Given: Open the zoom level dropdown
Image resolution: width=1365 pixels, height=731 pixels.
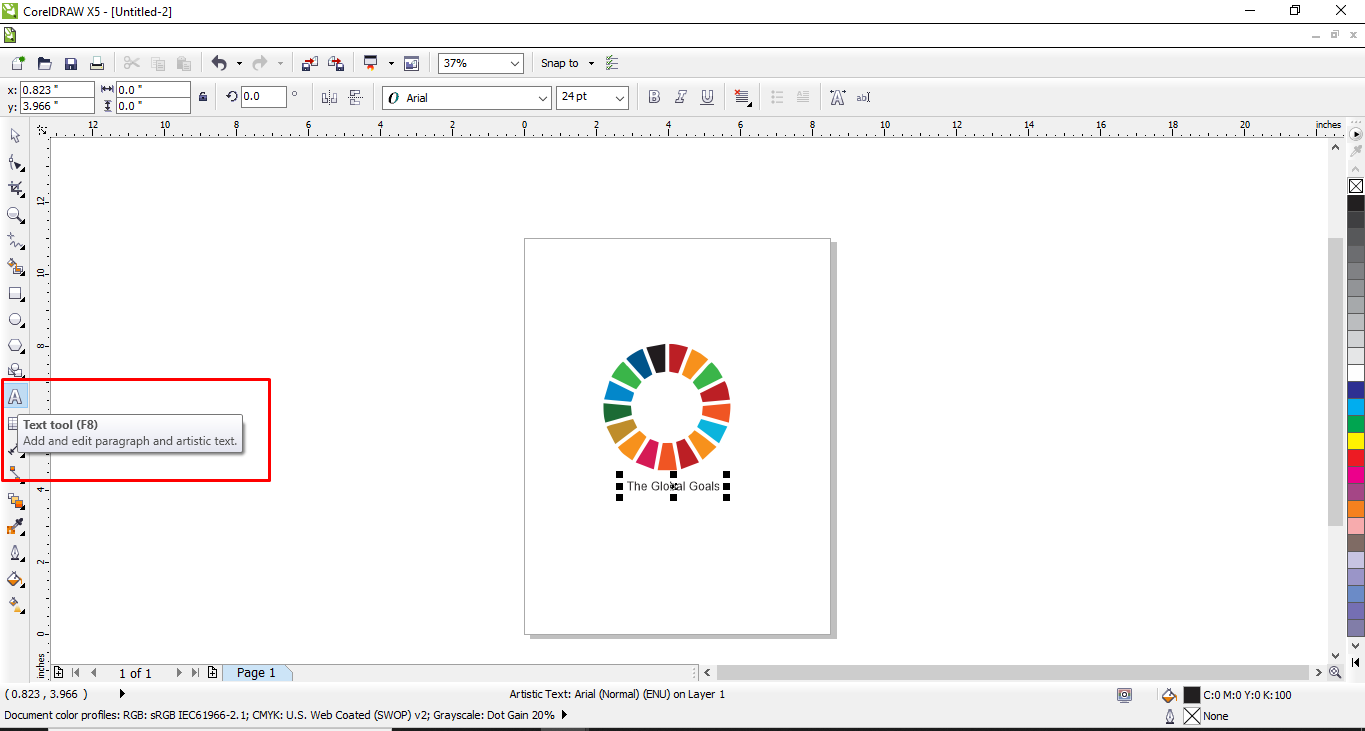Looking at the screenshot, I should 515,63.
